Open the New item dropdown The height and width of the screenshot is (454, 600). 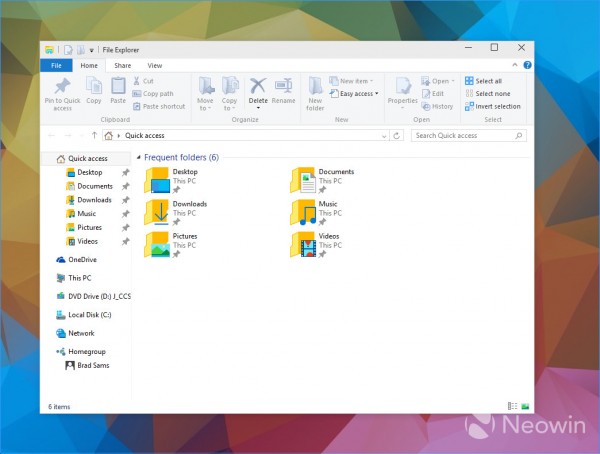point(357,81)
